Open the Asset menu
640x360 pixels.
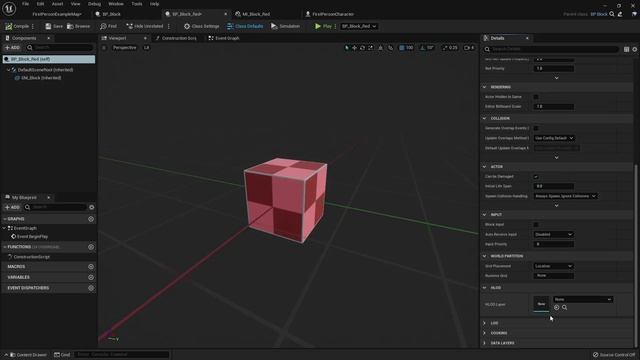[57, 4]
